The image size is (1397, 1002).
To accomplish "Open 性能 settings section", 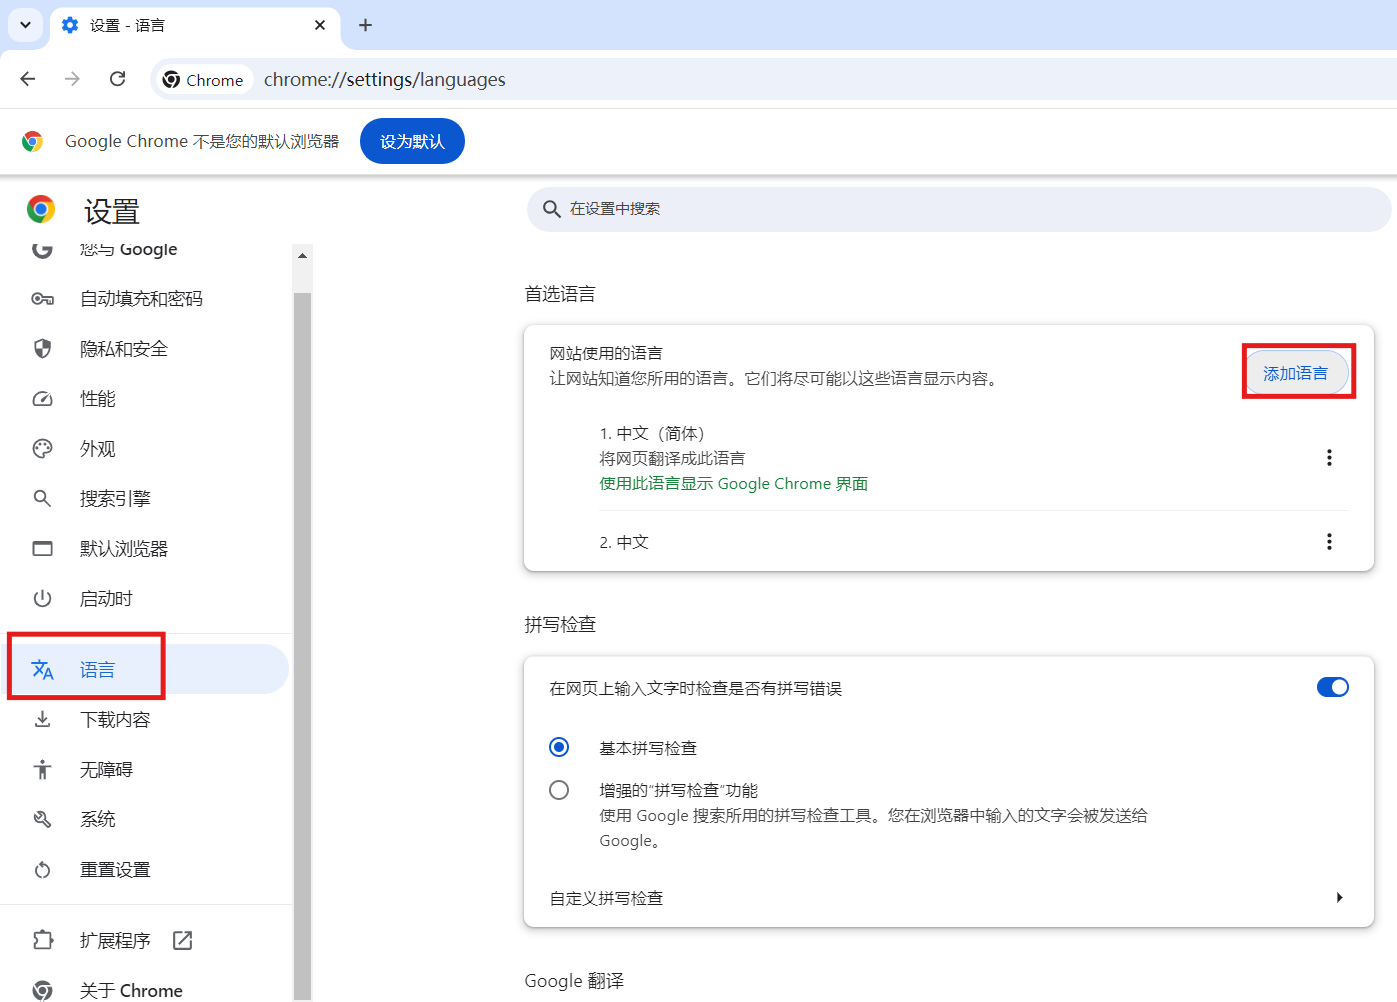I will pyautogui.click(x=98, y=399).
